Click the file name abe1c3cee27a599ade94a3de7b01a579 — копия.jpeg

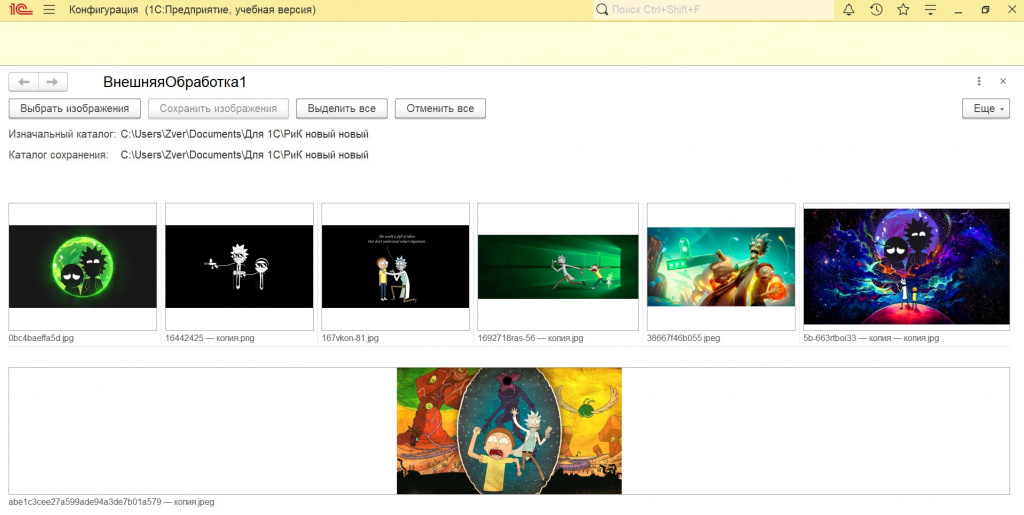[x=111, y=502]
